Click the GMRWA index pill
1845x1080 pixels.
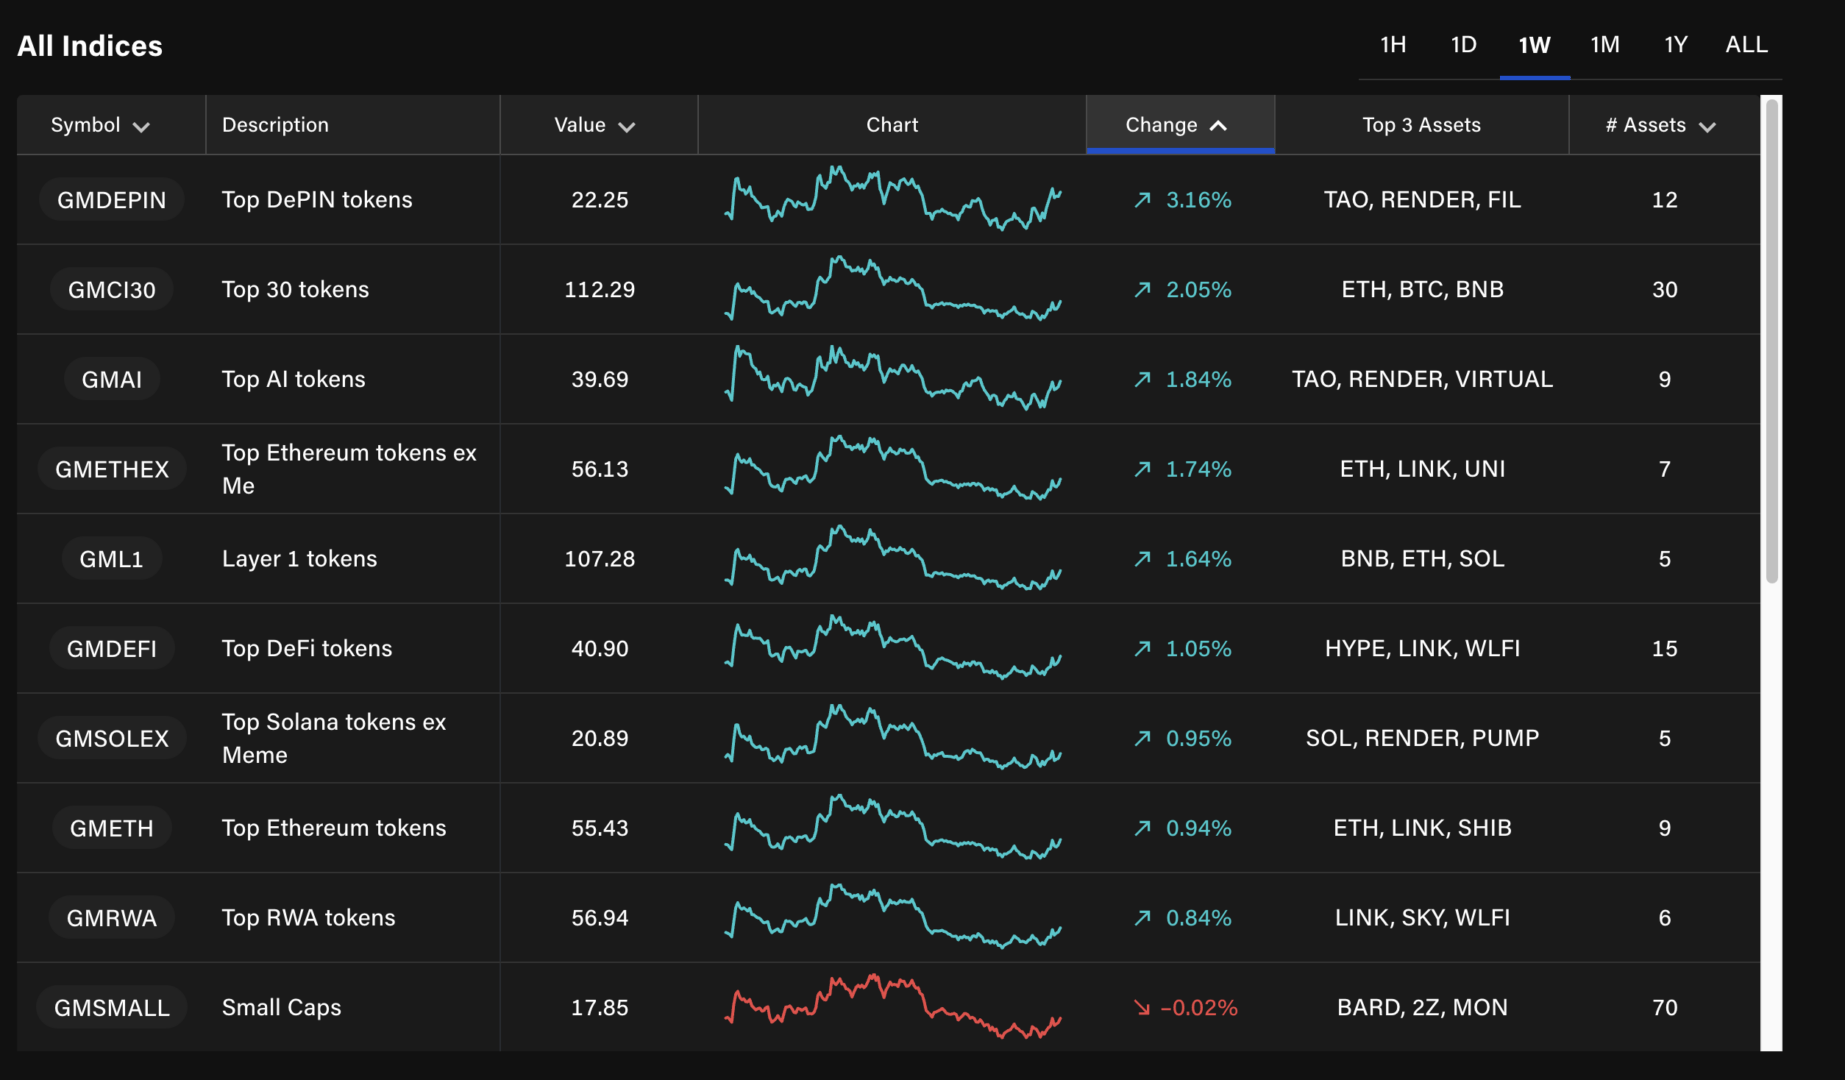point(111,917)
